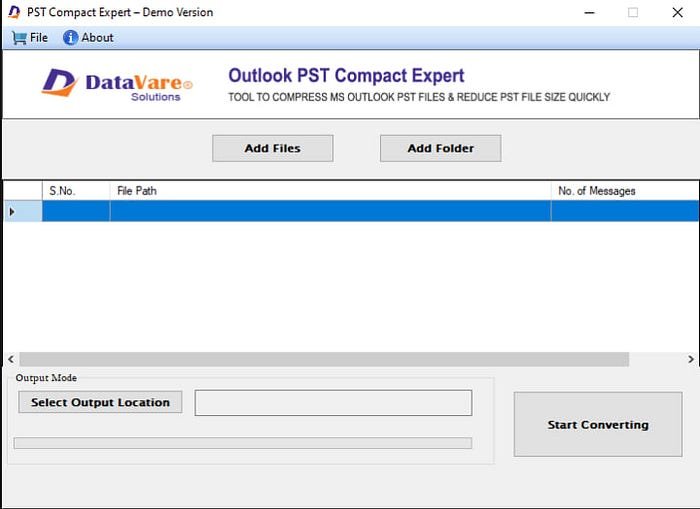Click the highlighted empty File Path cell

click(x=330, y=211)
